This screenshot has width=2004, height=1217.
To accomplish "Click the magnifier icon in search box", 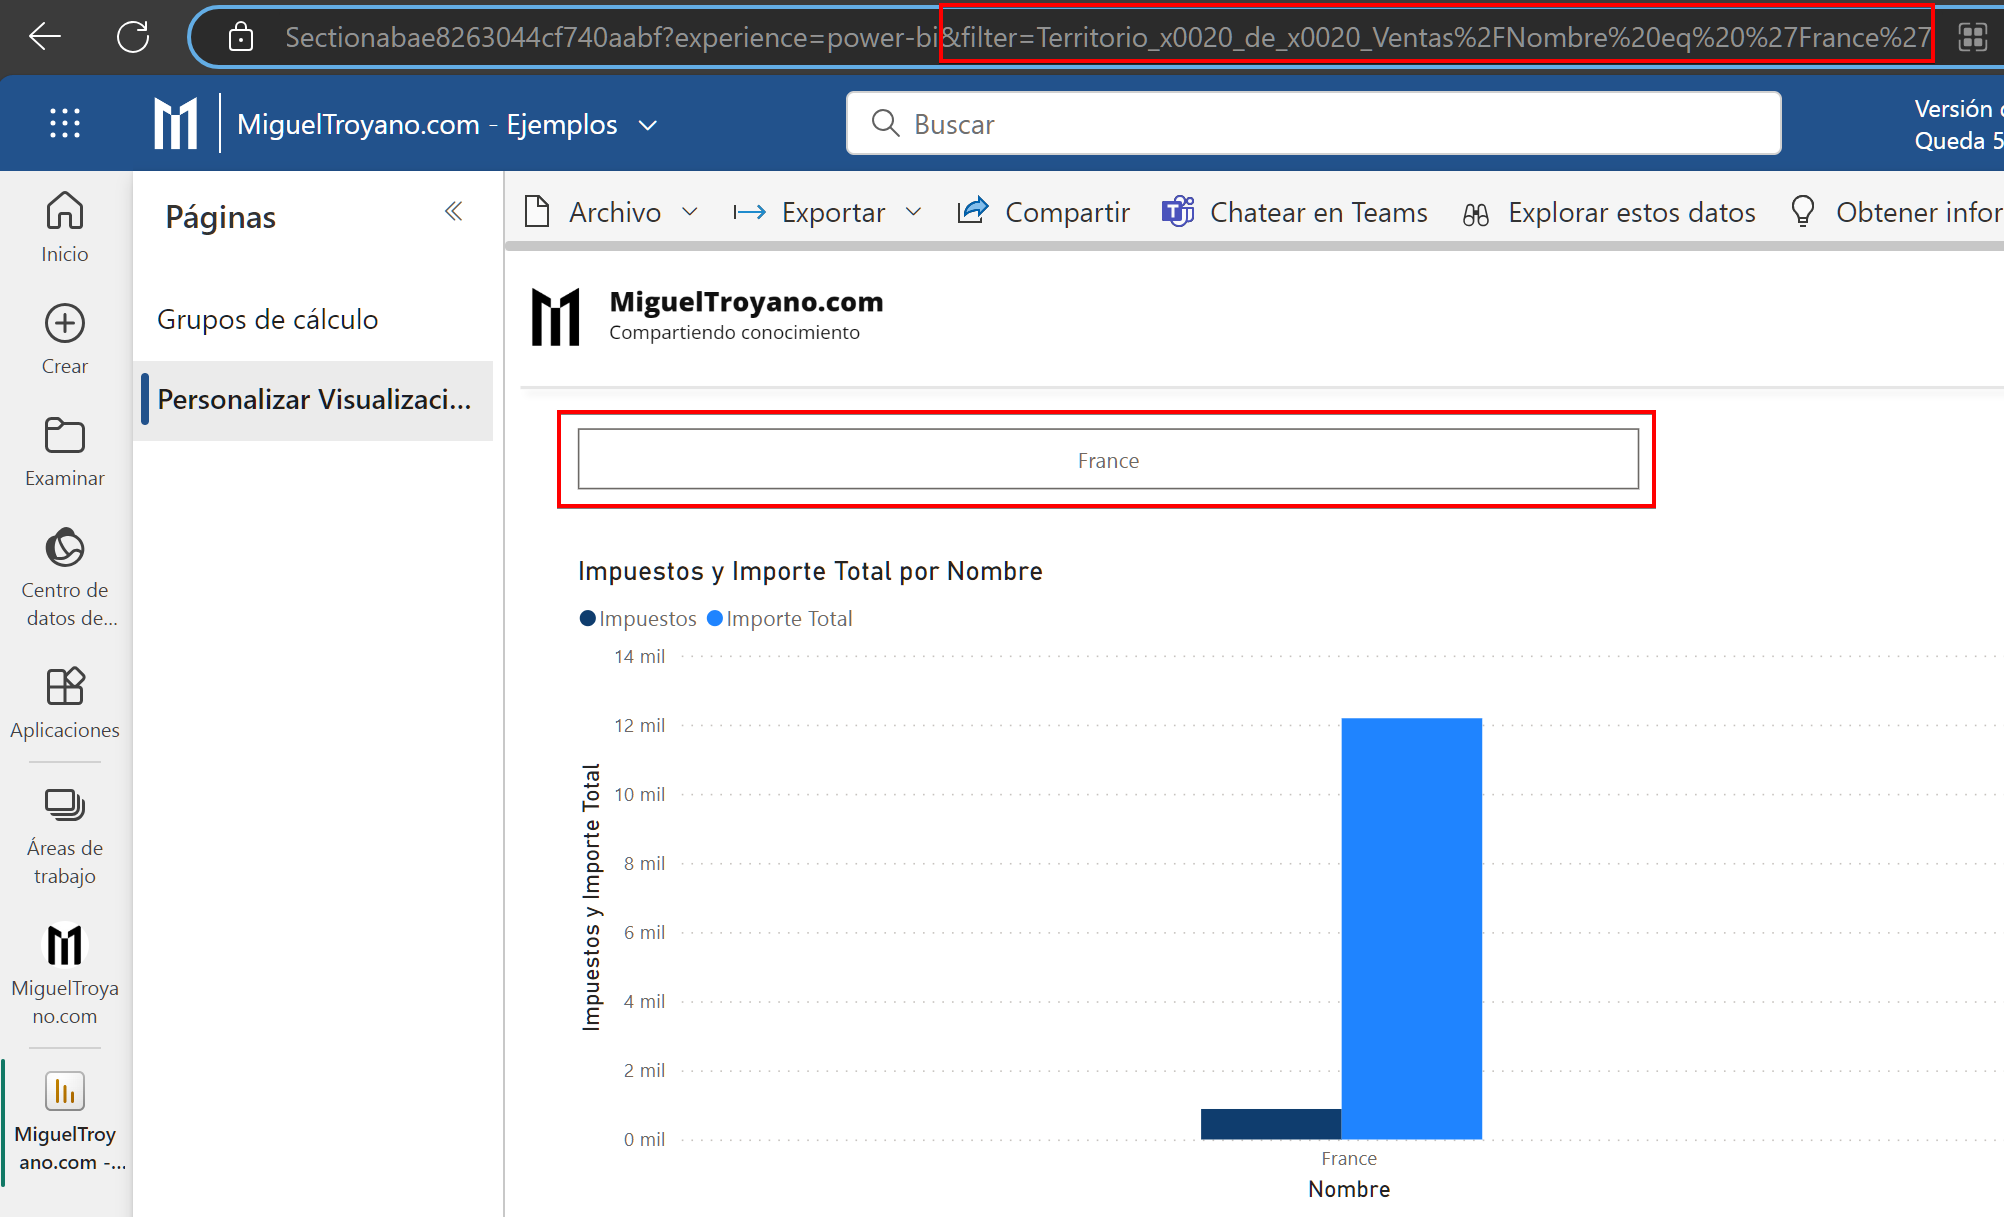I will coord(885,123).
